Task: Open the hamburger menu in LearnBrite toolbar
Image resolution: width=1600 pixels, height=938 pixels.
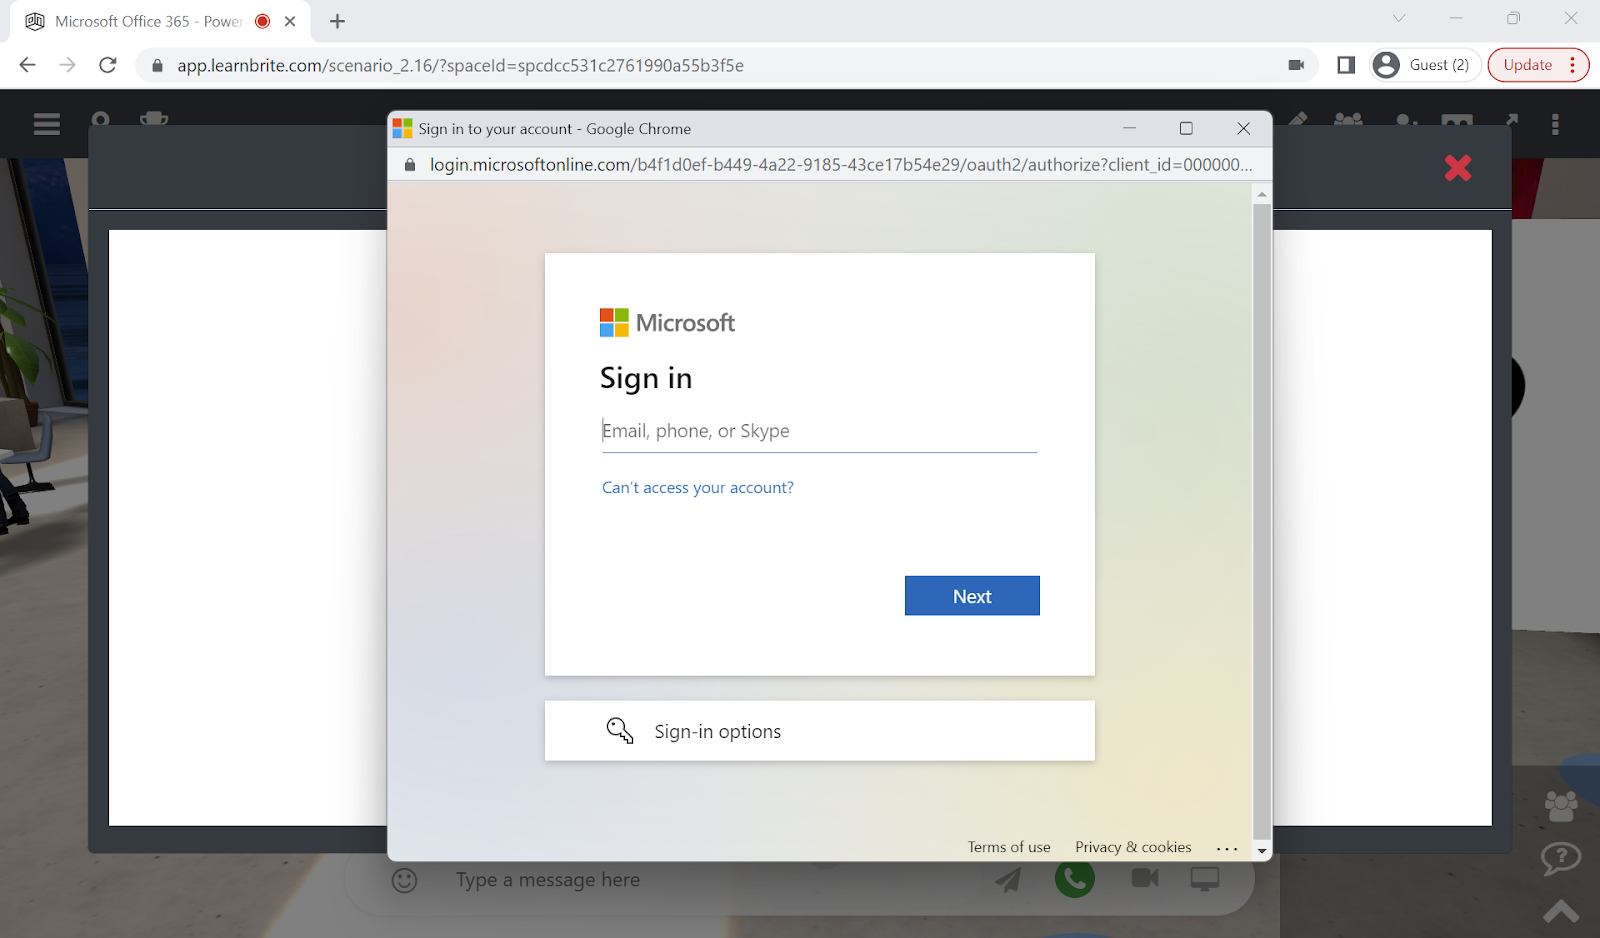Action: point(46,124)
